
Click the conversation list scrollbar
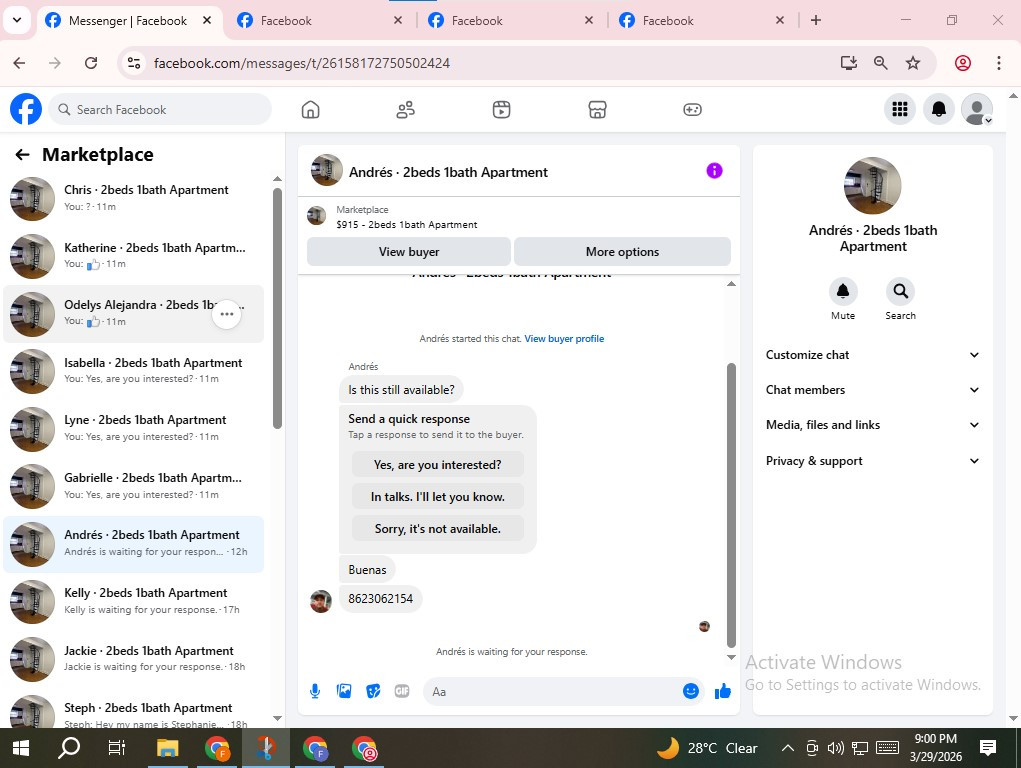point(277,308)
